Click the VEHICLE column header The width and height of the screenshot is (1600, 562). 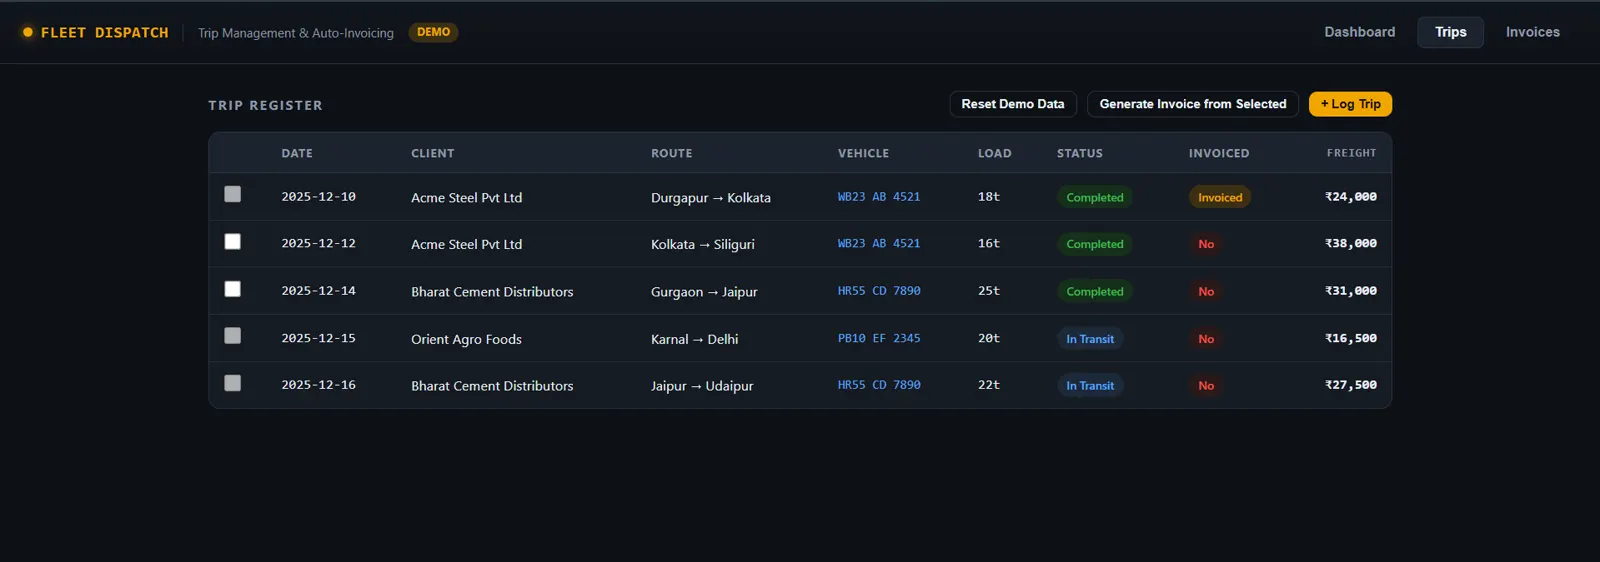863,153
